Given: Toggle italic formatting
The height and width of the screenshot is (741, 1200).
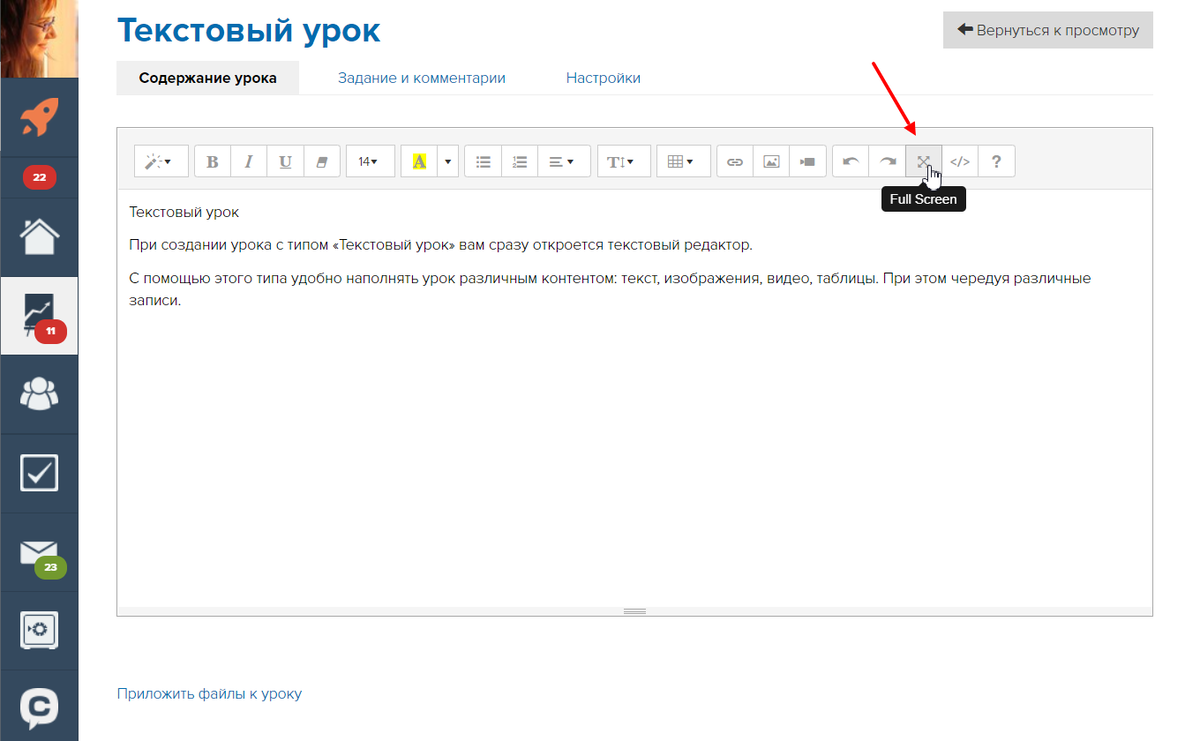Looking at the screenshot, I should (x=248, y=161).
